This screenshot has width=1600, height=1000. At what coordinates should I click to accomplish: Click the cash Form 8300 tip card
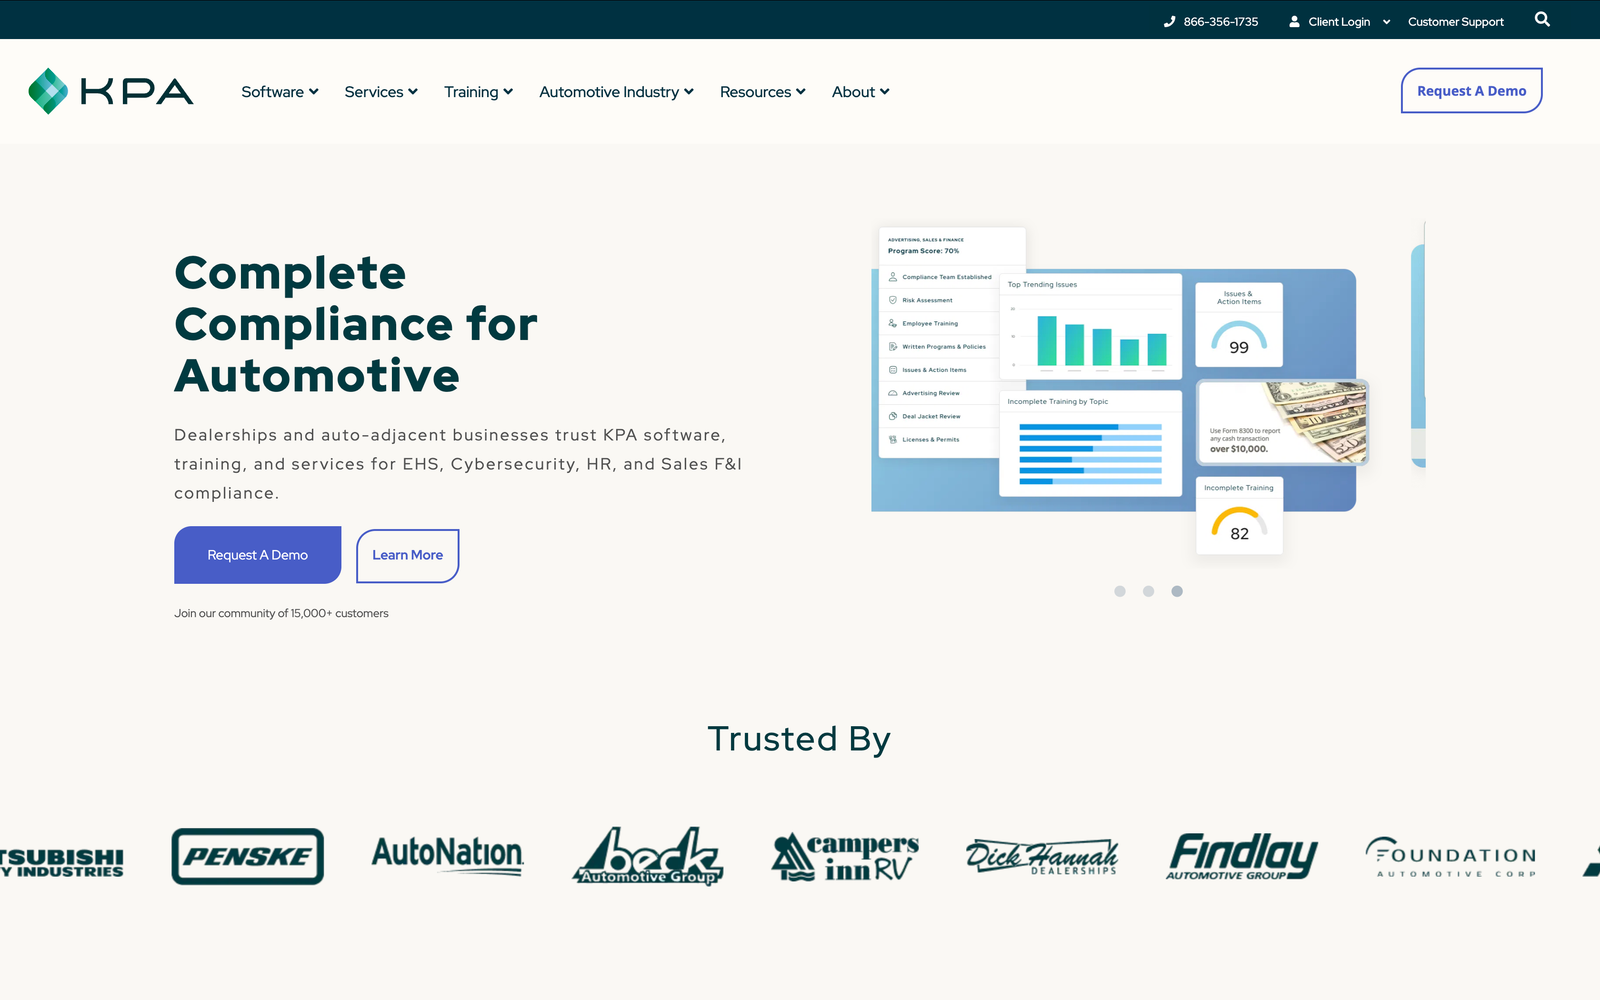(x=1282, y=422)
